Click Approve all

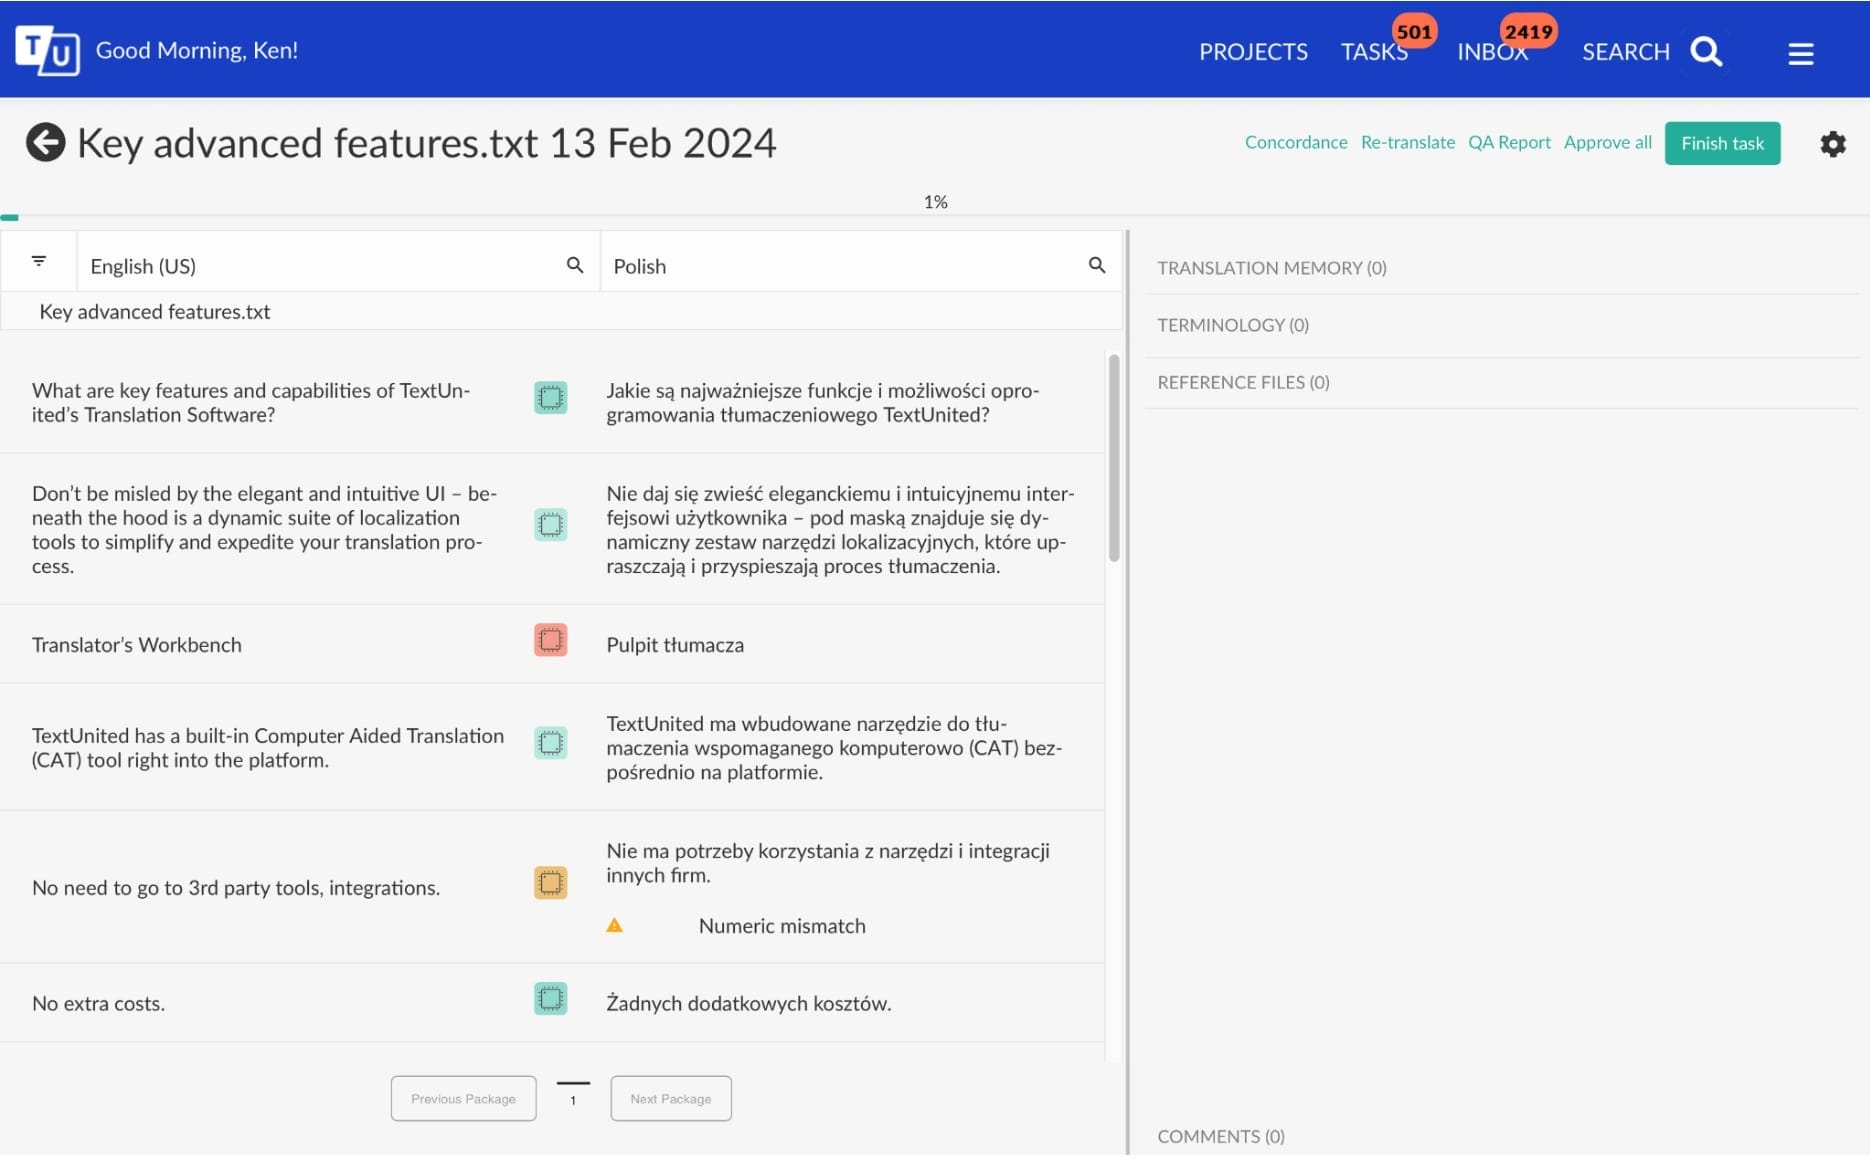1608,142
